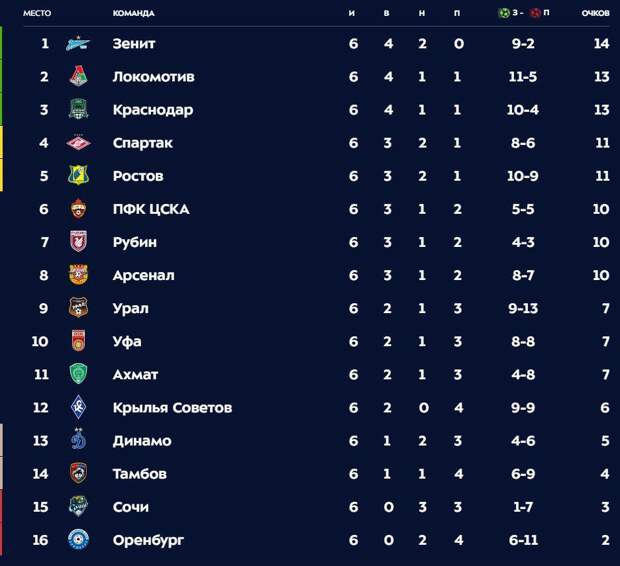Screen dimensions: 620x566
Task: Select the Сочи team row name
Action: click(x=130, y=507)
